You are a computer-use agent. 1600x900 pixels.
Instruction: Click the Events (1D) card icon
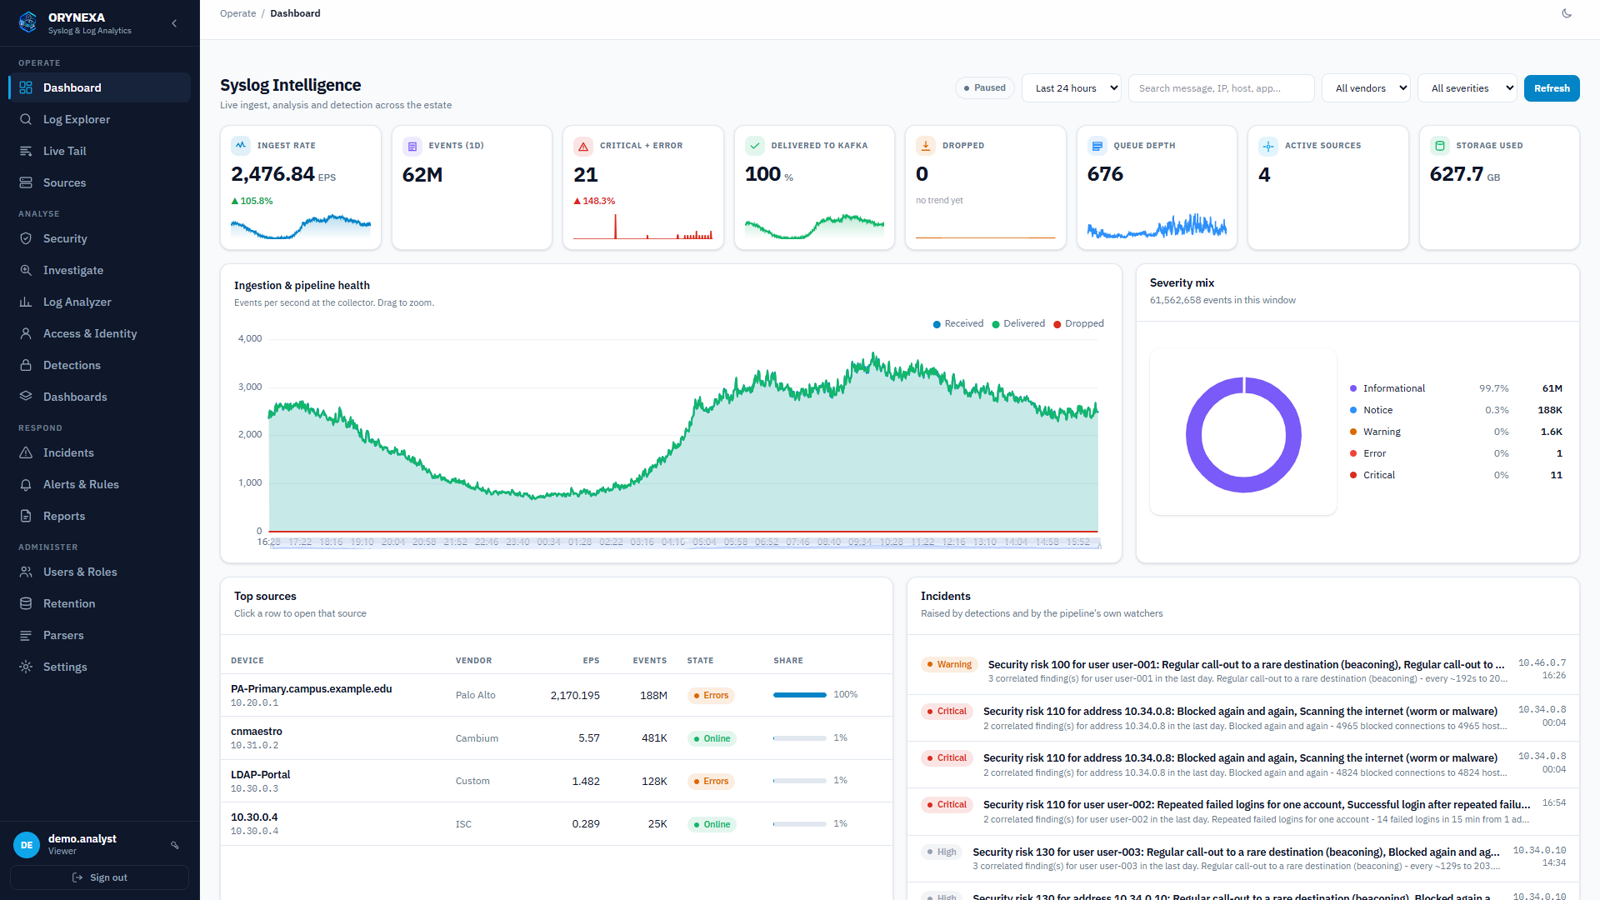[x=412, y=146]
